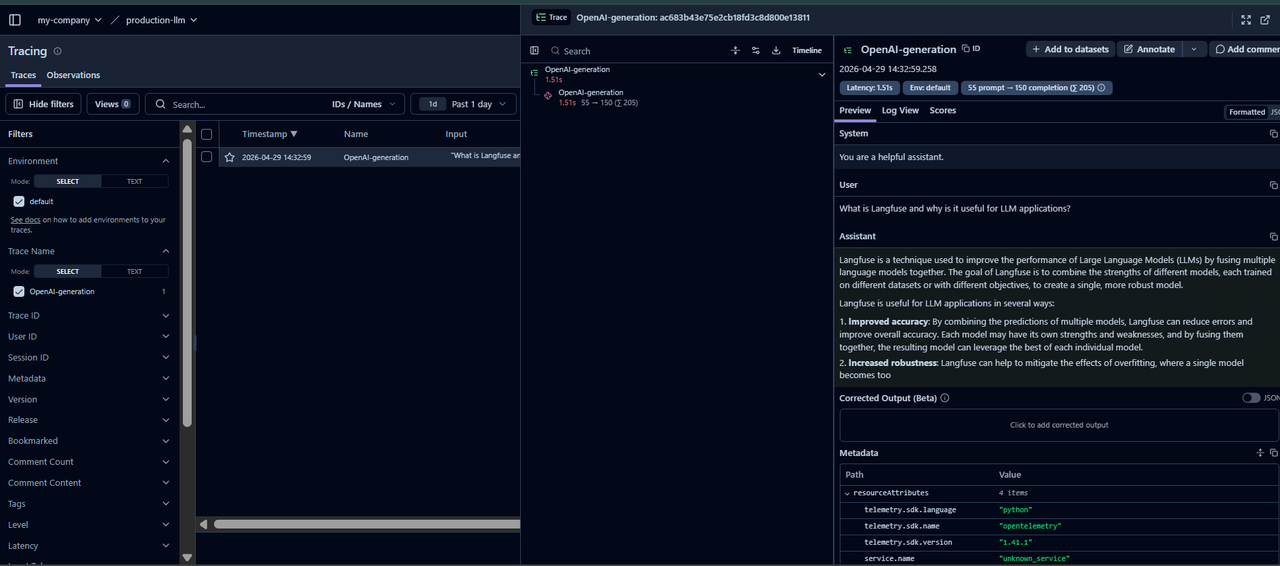Select all traces header checkbox
The height and width of the screenshot is (566, 1280).
(206, 134)
